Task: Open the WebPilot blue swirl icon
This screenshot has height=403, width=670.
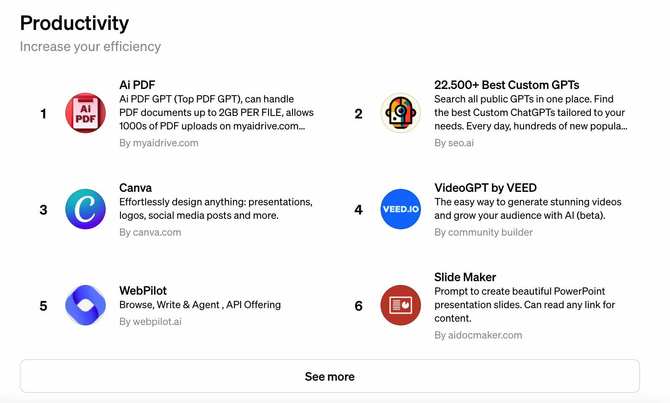Action: coord(85,305)
